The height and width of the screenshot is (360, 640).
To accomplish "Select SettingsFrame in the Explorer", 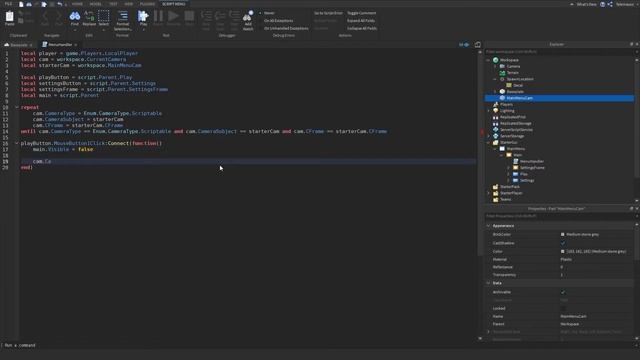I will 532,168.
